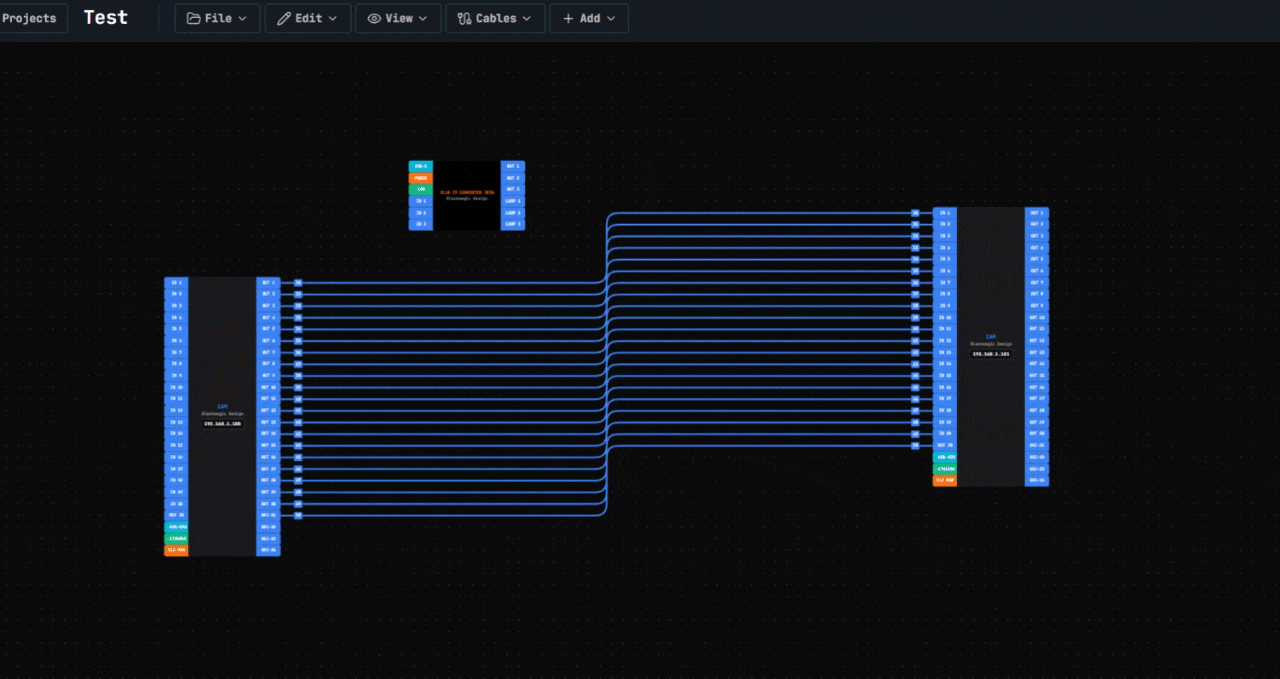Select OUT 9 port on left CAM device
This screenshot has width=1280, height=679.
[268, 376]
